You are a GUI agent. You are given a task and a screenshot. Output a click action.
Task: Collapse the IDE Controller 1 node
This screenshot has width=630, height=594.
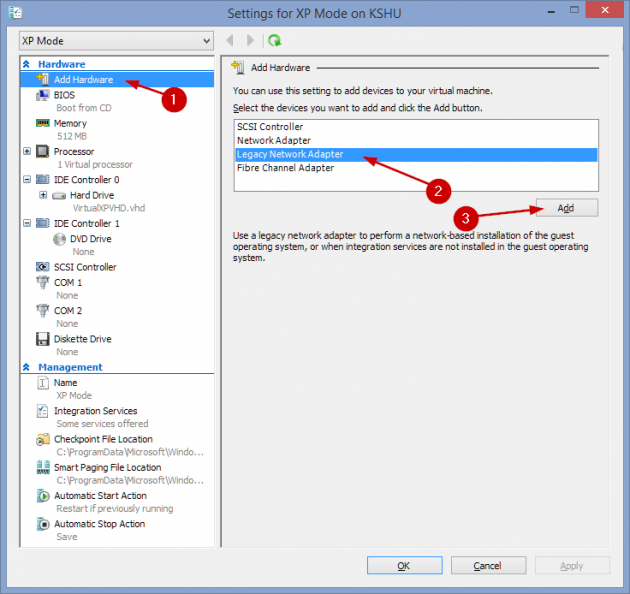[x=27, y=223]
